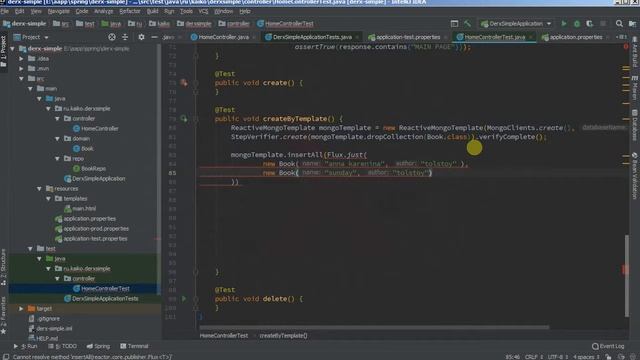Select .gitignore file in tree
The height and width of the screenshot is (360, 640).
(x=48, y=319)
